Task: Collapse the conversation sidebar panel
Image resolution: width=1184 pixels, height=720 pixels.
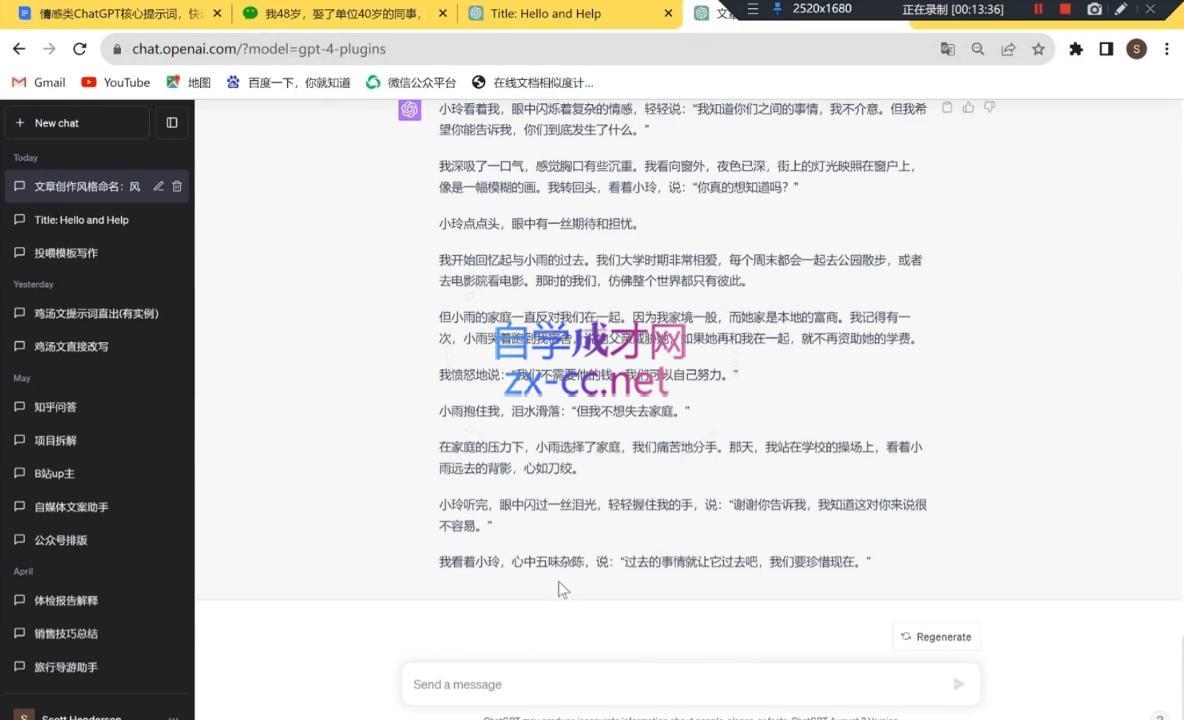Action: point(171,122)
